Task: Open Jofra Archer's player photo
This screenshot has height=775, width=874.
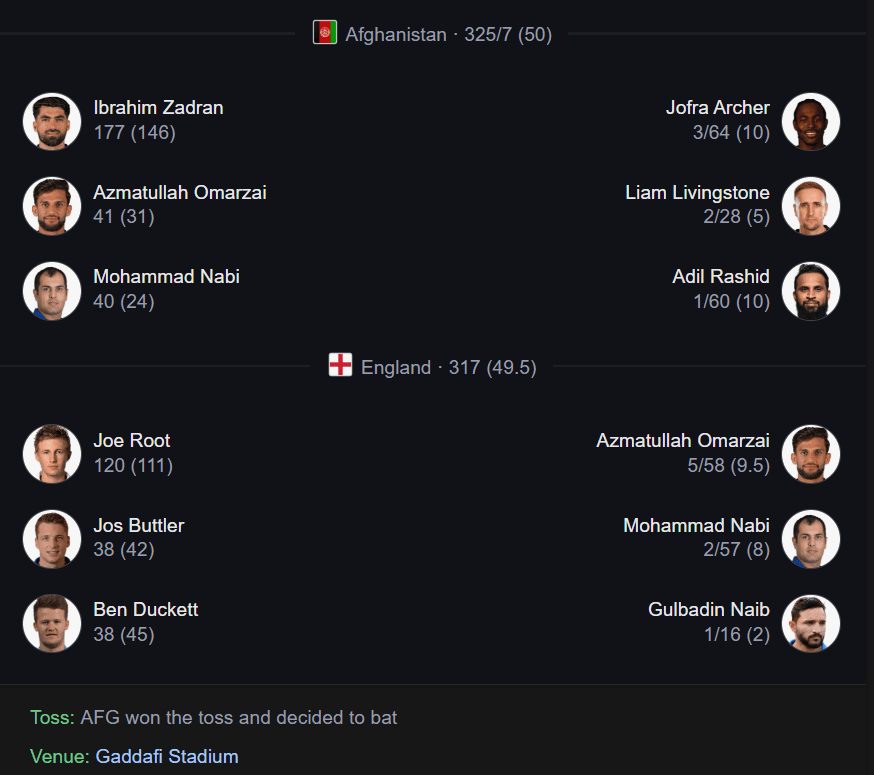Action: pyautogui.click(x=810, y=121)
